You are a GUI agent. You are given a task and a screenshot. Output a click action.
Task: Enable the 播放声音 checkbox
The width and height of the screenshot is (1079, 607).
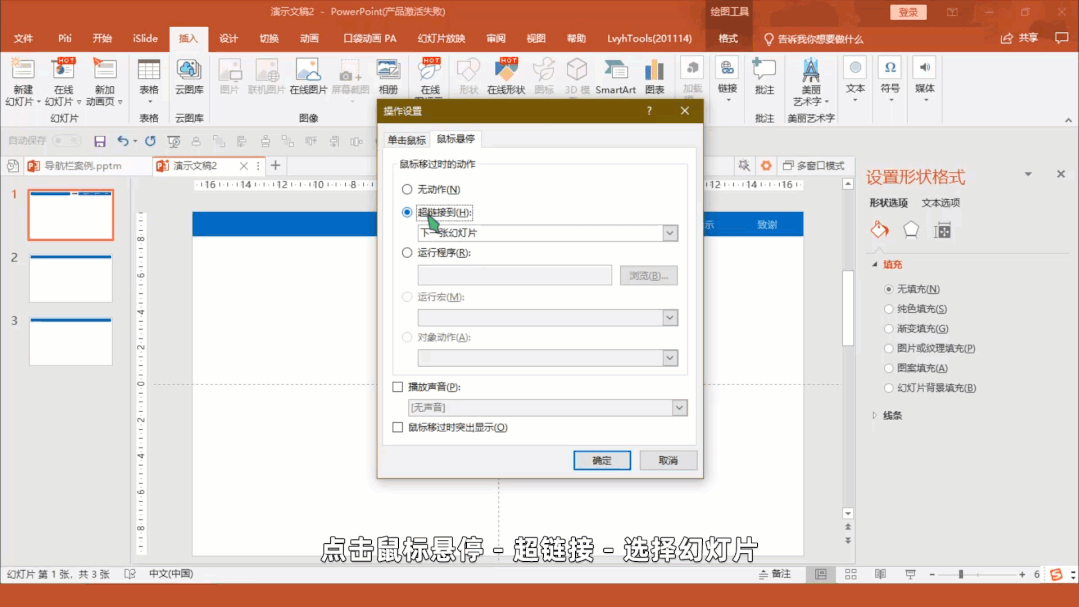pos(398,387)
